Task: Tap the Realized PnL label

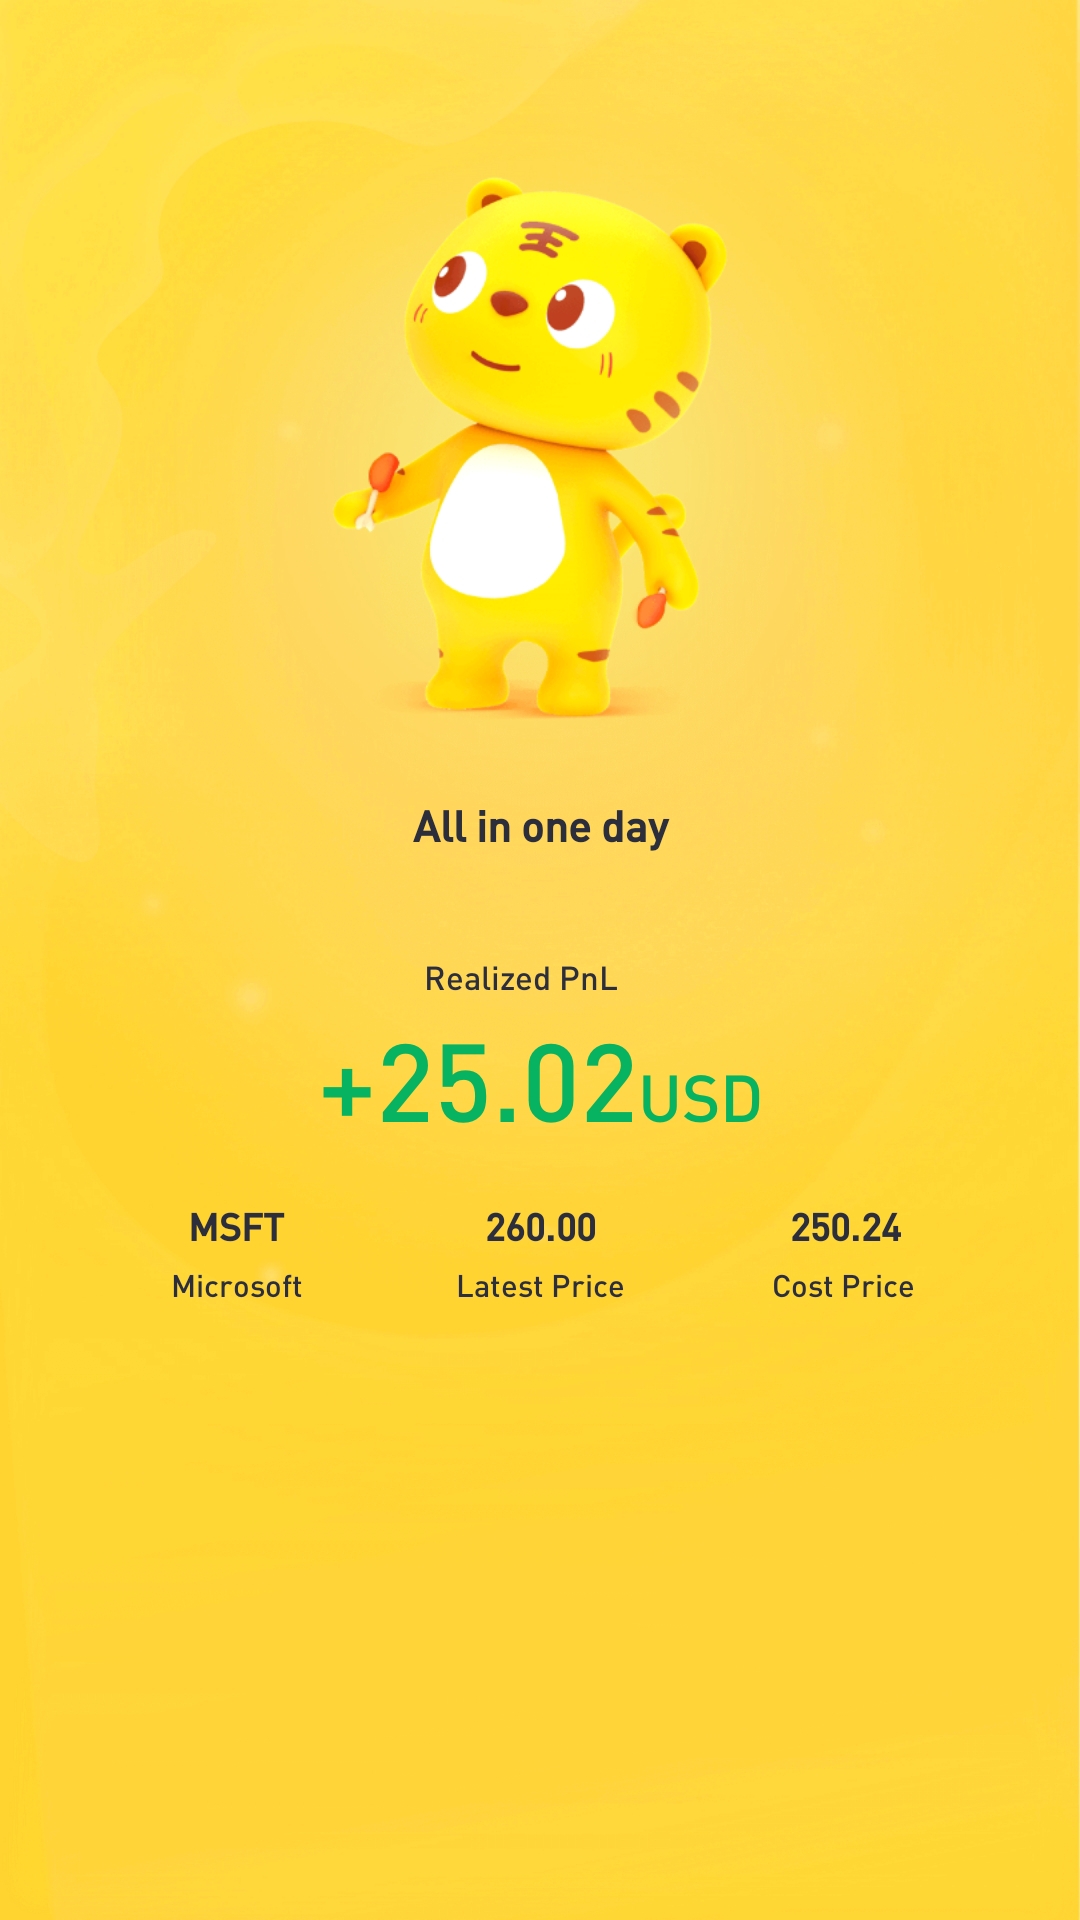Action: pyautogui.click(x=521, y=979)
